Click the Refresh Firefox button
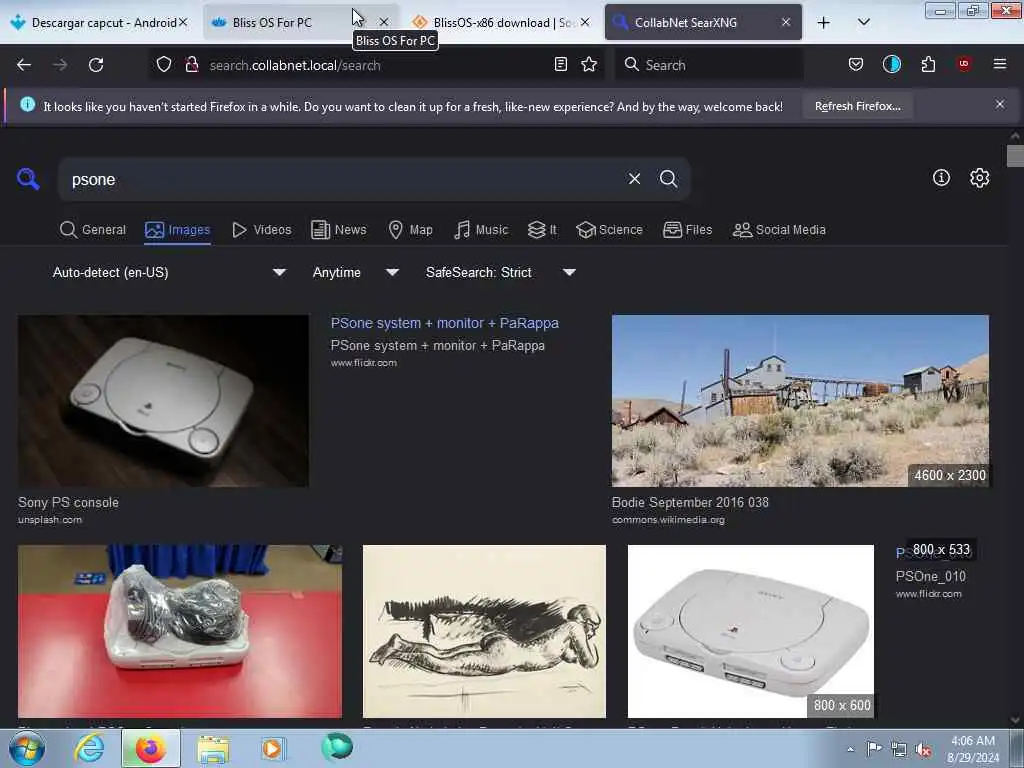Viewport: 1024px width, 768px height. 857,106
